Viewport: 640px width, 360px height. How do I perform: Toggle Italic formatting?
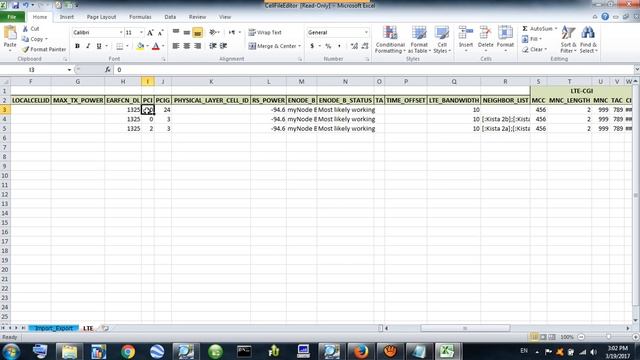tap(88, 46)
